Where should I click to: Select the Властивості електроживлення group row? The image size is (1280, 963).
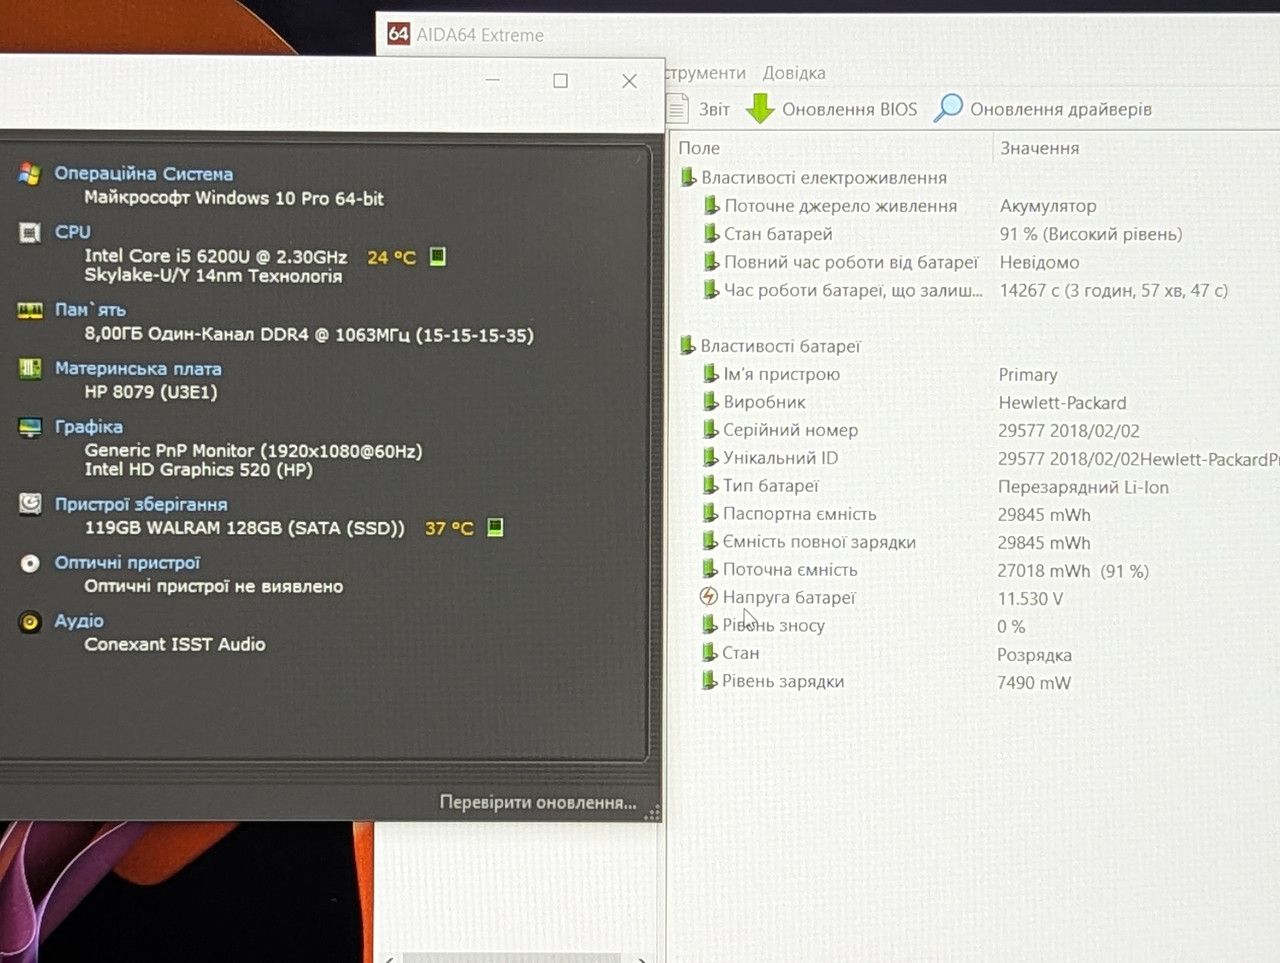click(x=824, y=177)
